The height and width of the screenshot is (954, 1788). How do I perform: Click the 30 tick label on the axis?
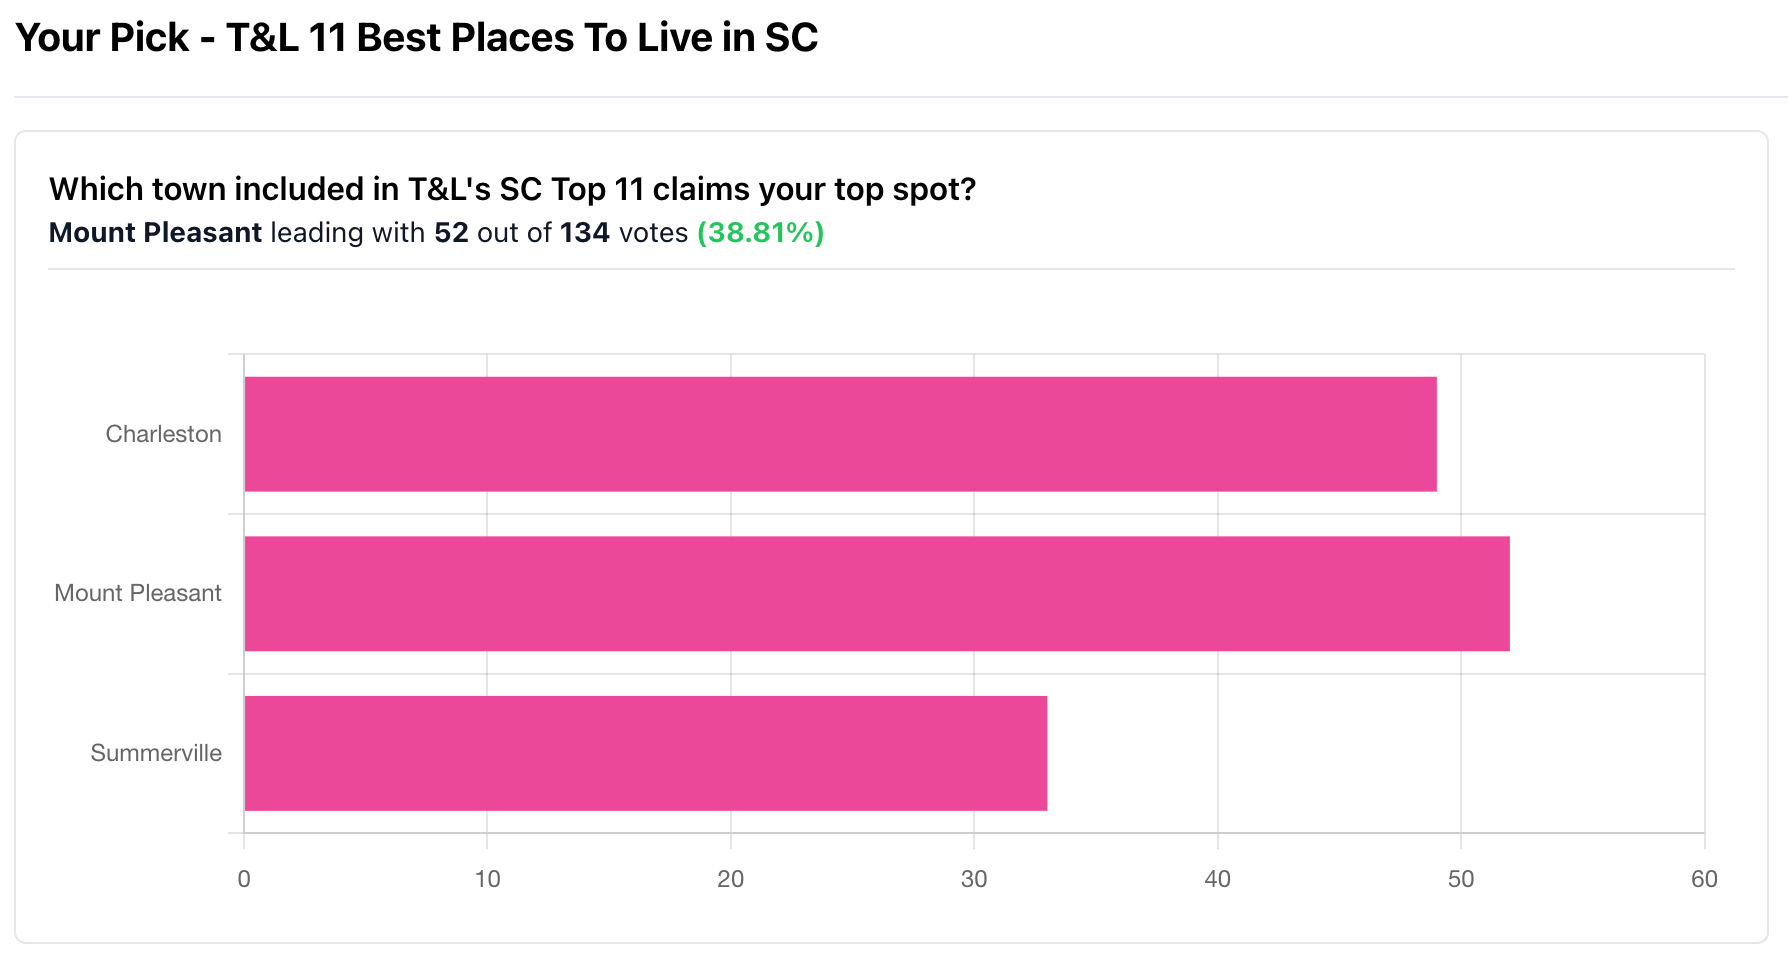[974, 879]
